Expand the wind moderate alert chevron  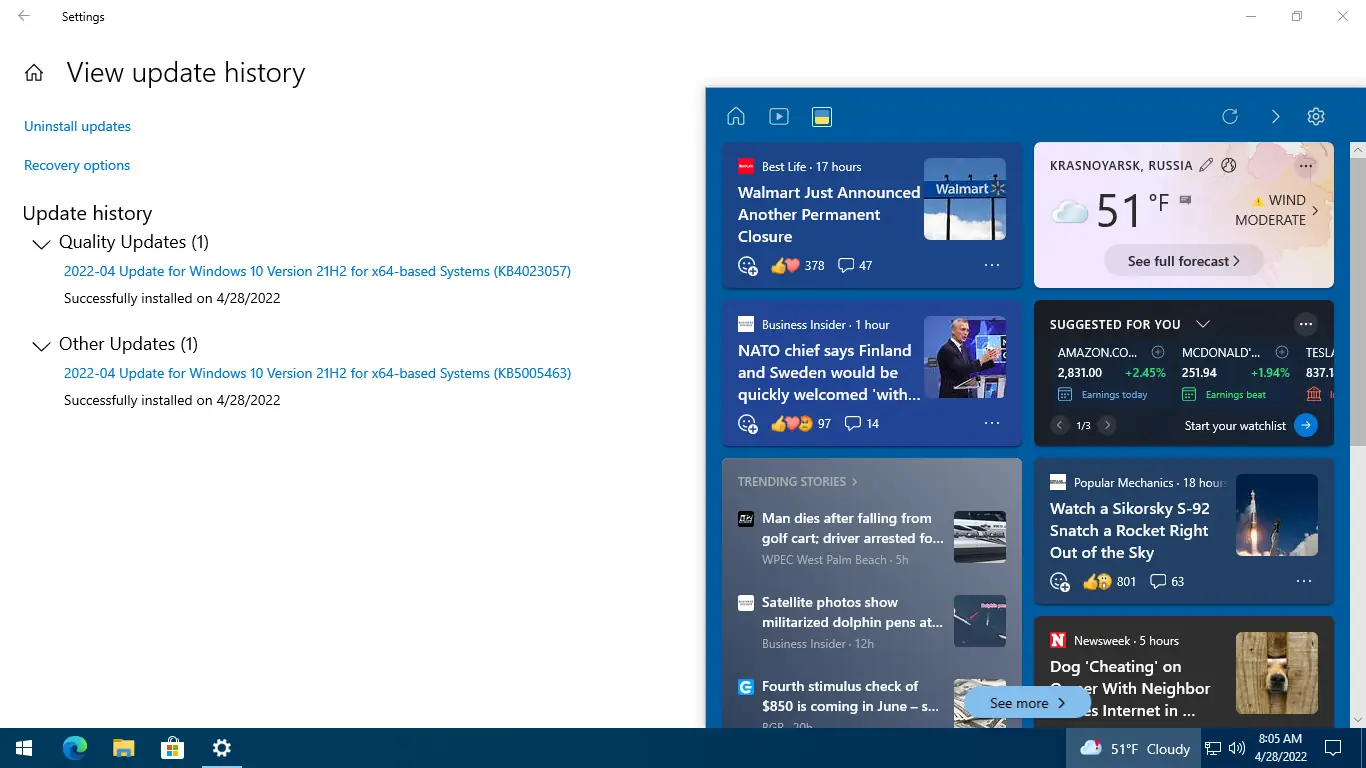(1315, 210)
